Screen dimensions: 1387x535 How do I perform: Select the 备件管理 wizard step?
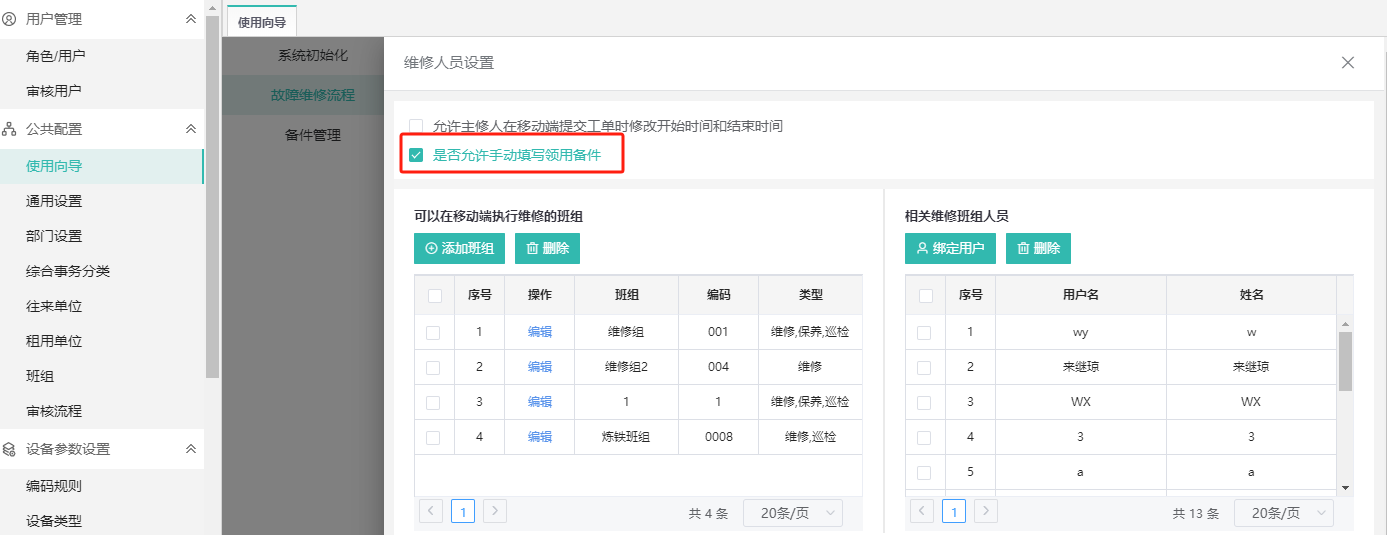click(313, 135)
